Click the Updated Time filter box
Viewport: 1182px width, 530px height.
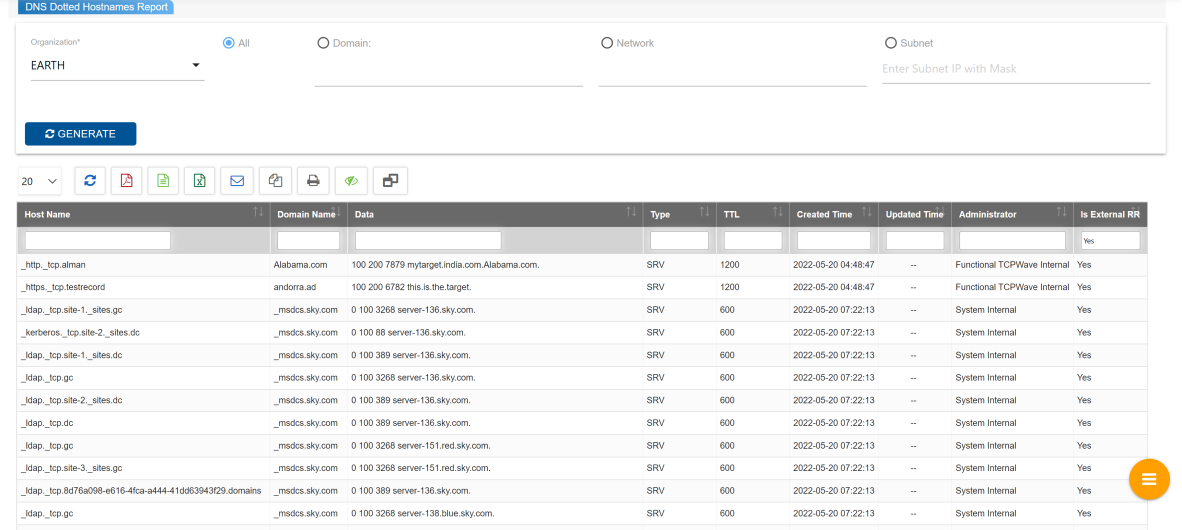(x=915, y=240)
